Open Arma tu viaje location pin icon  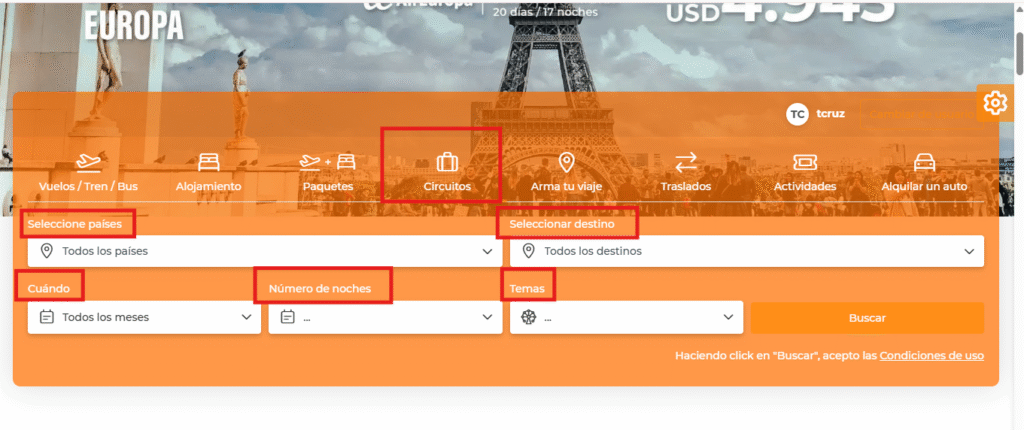[566, 161]
